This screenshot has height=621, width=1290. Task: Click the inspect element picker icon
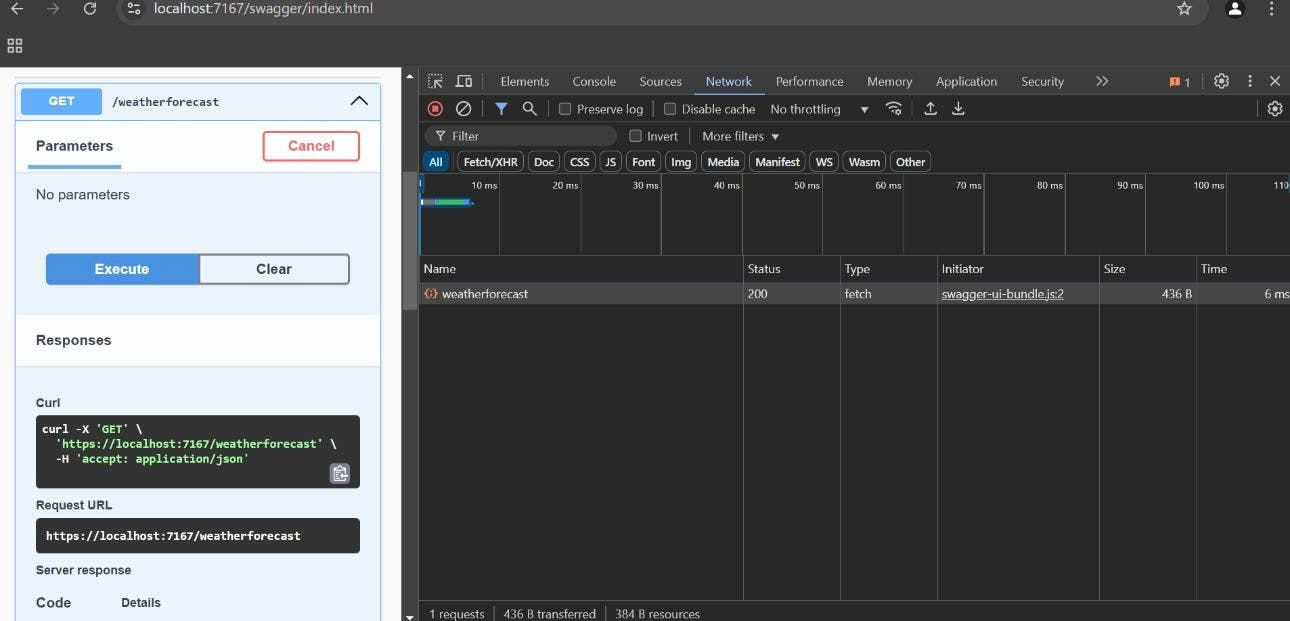pyautogui.click(x=435, y=81)
